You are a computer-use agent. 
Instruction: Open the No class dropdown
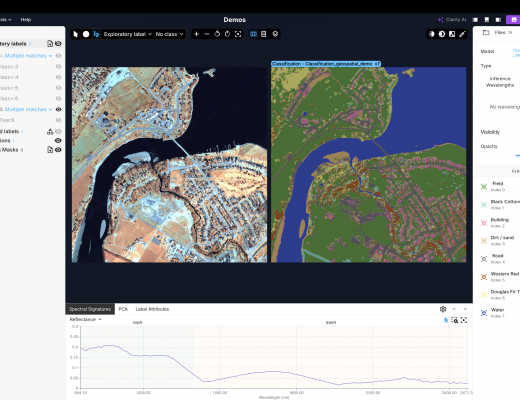click(169, 34)
